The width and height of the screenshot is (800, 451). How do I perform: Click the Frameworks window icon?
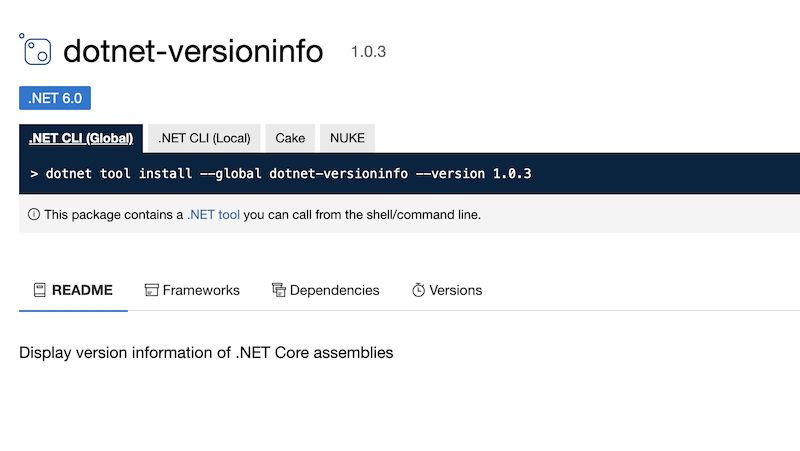click(x=152, y=290)
